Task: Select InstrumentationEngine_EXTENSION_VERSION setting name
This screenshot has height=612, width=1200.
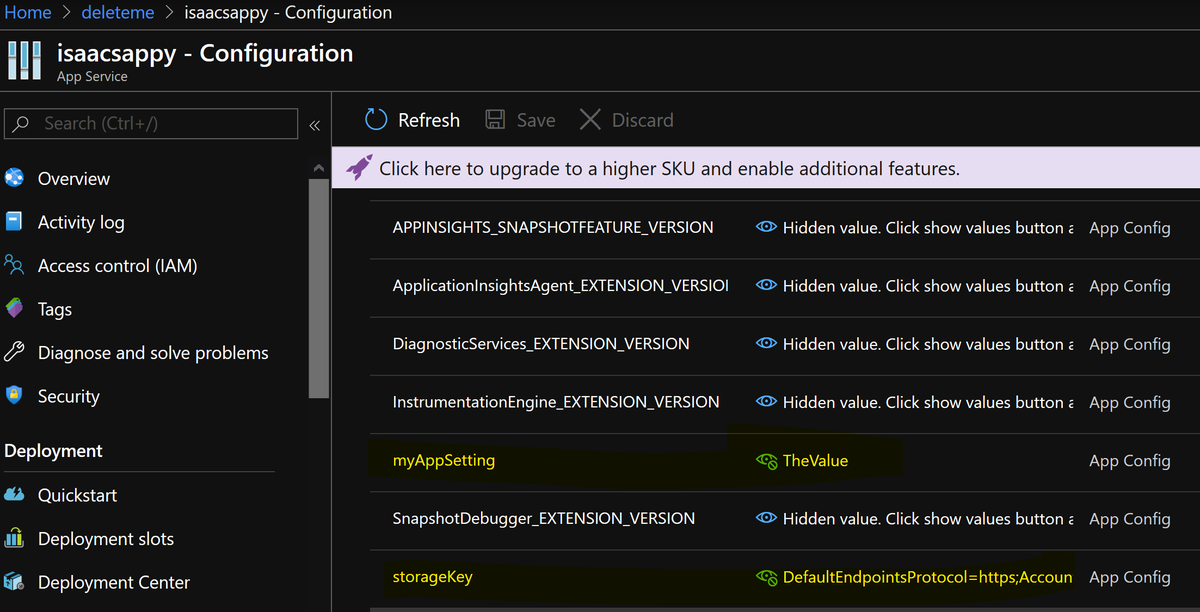Action: click(x=556, y=402)
